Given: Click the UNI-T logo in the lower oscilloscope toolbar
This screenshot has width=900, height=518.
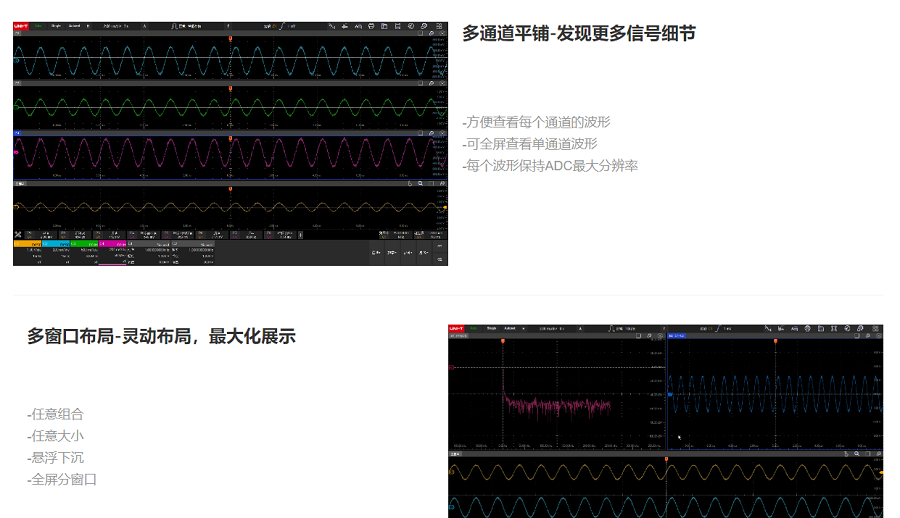Looking at the screenshot, I should [x=458, y=329].
